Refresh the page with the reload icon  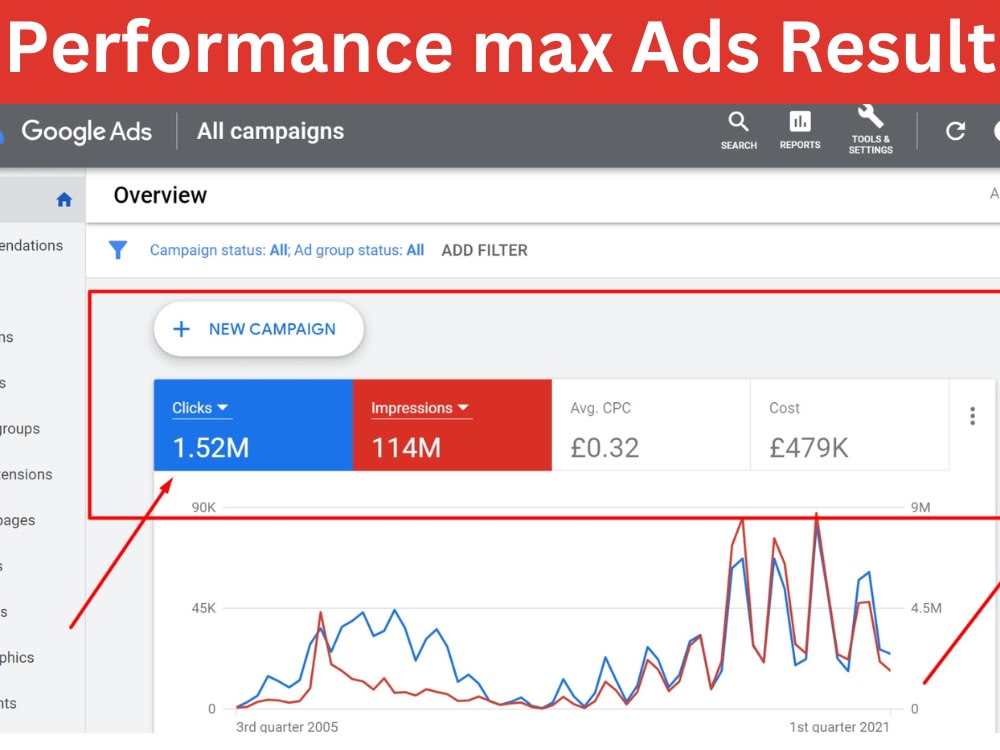pyautogui.click(x=955, y=131)
